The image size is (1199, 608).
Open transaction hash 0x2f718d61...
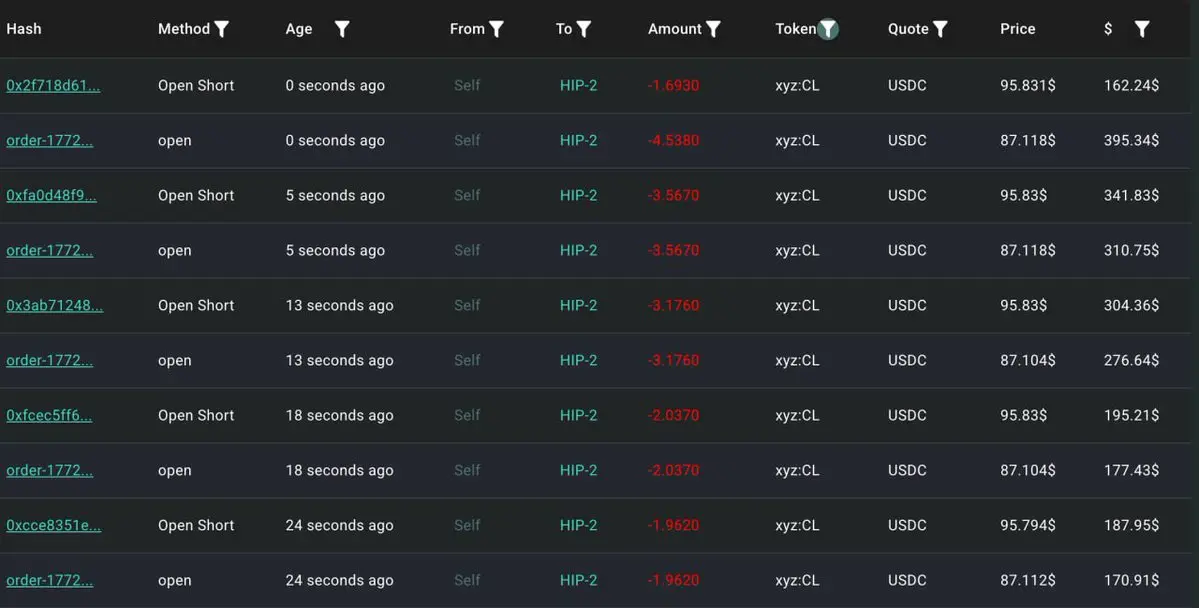click(x=53, y=86)
